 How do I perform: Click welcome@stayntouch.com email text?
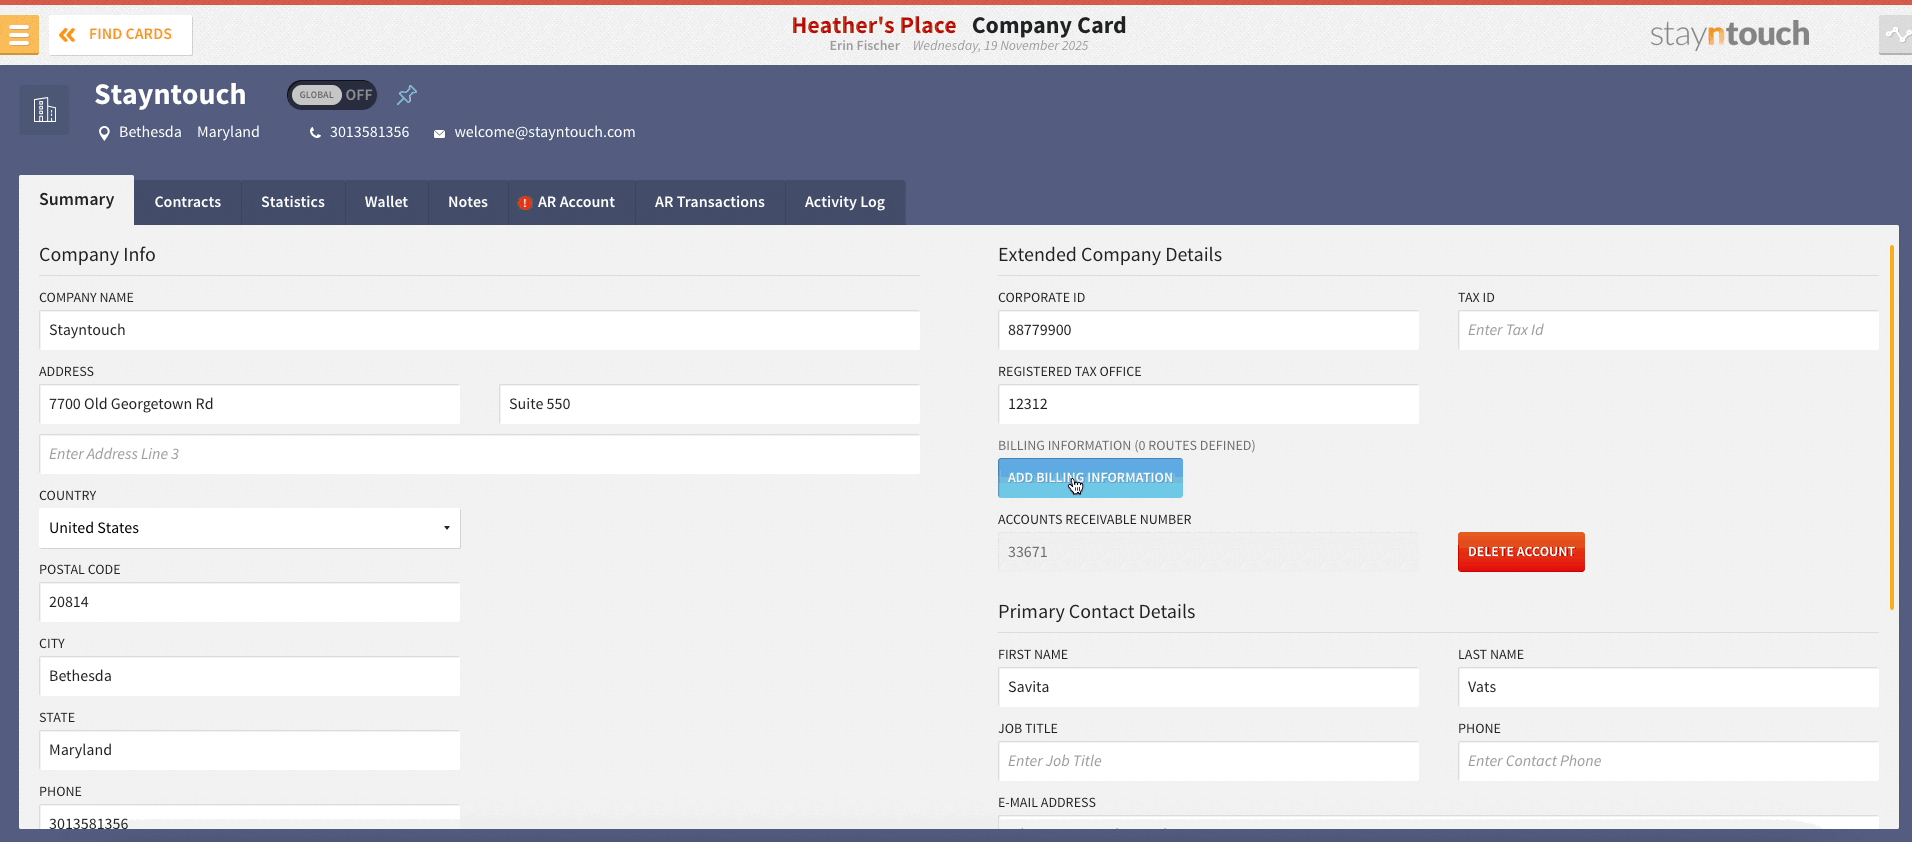(545, 132)
